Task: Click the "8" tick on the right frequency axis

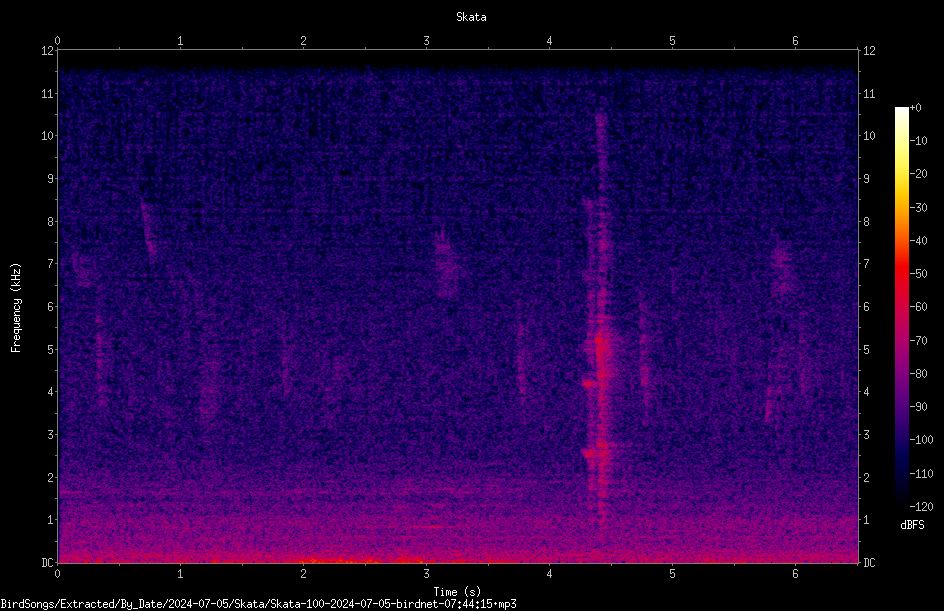Action: coord(866,222)
